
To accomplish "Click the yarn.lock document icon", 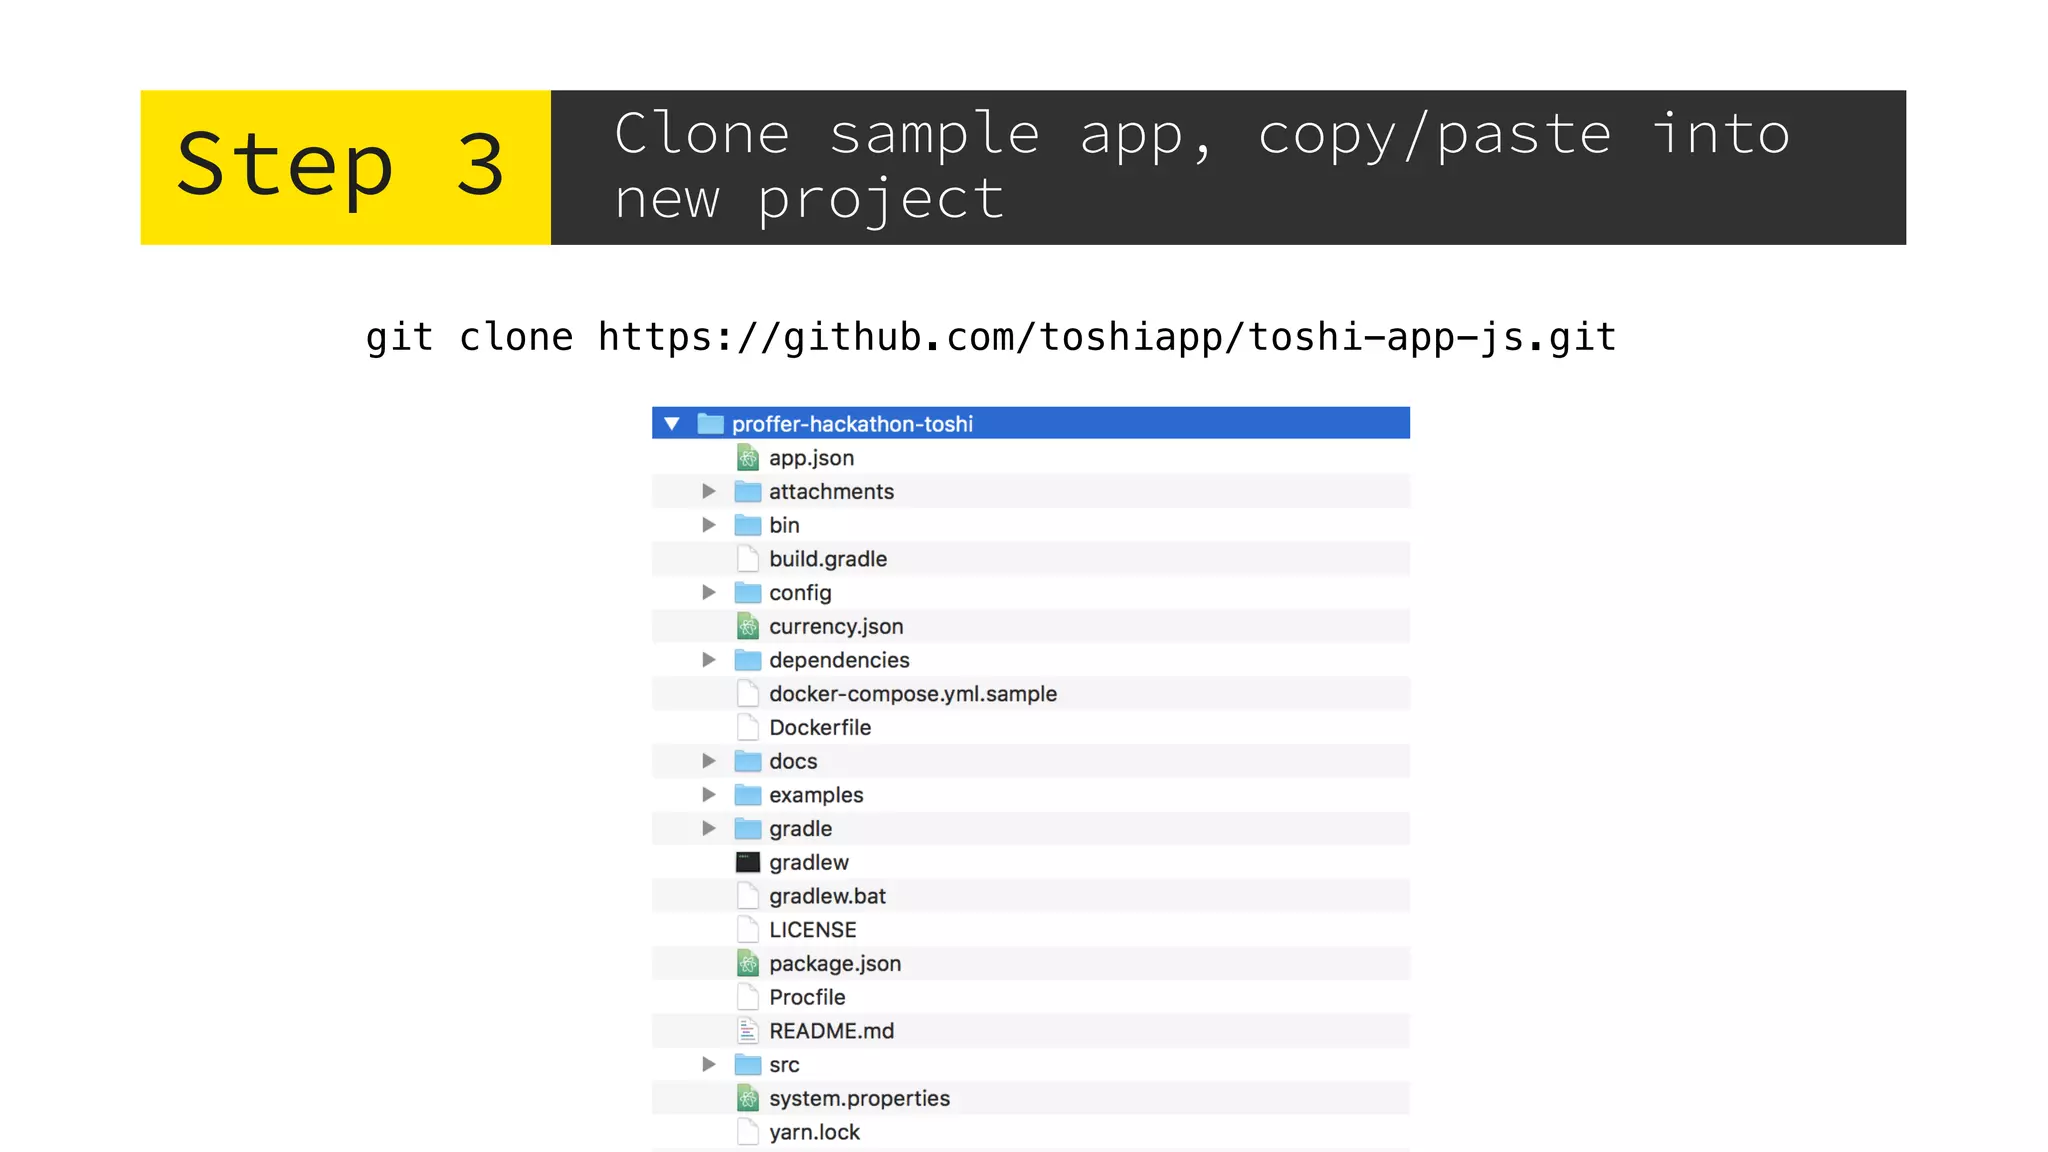I will coord(748,1132).
